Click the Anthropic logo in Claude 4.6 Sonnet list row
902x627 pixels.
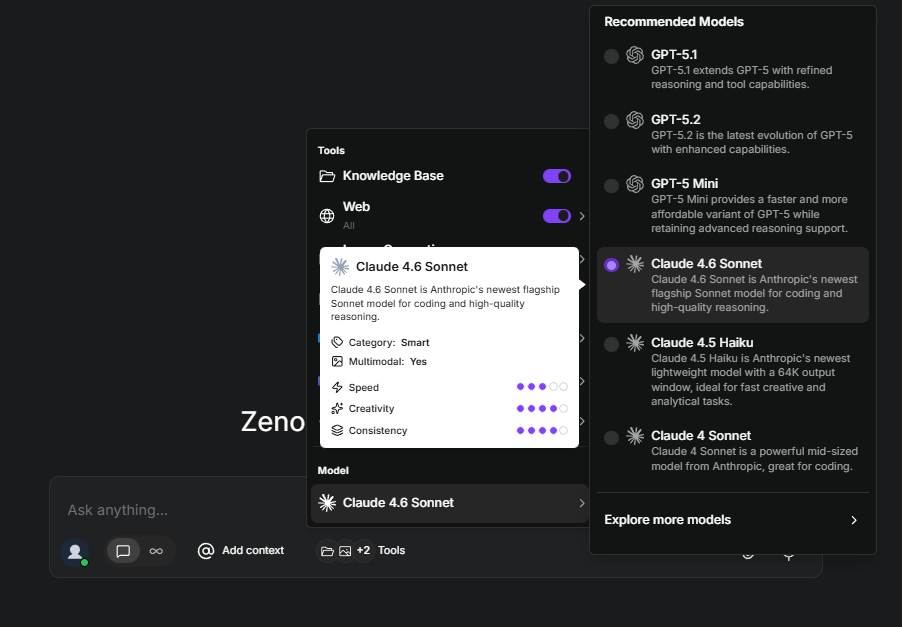(x=635, y=264)
